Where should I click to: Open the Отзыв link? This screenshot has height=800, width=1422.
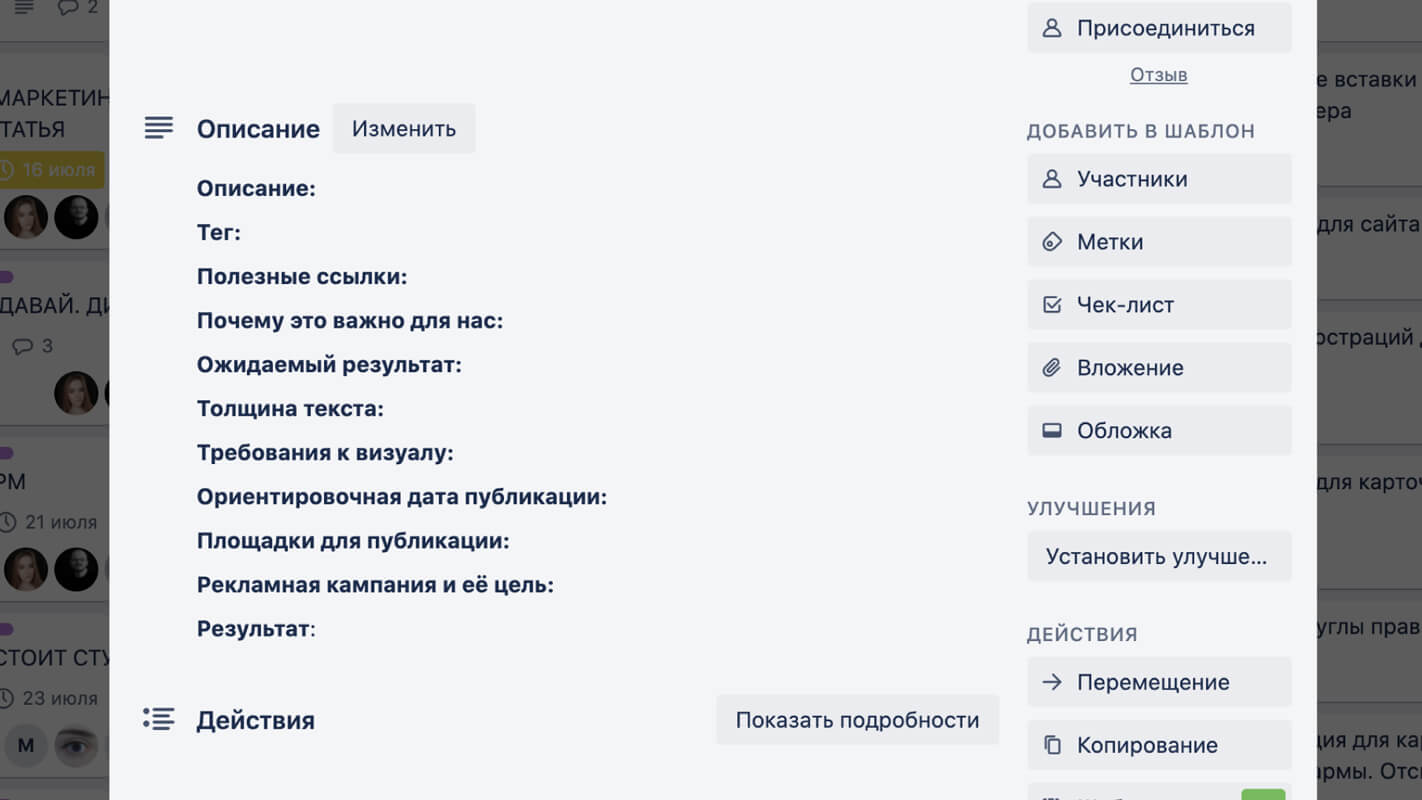[x=1158, y=75]
